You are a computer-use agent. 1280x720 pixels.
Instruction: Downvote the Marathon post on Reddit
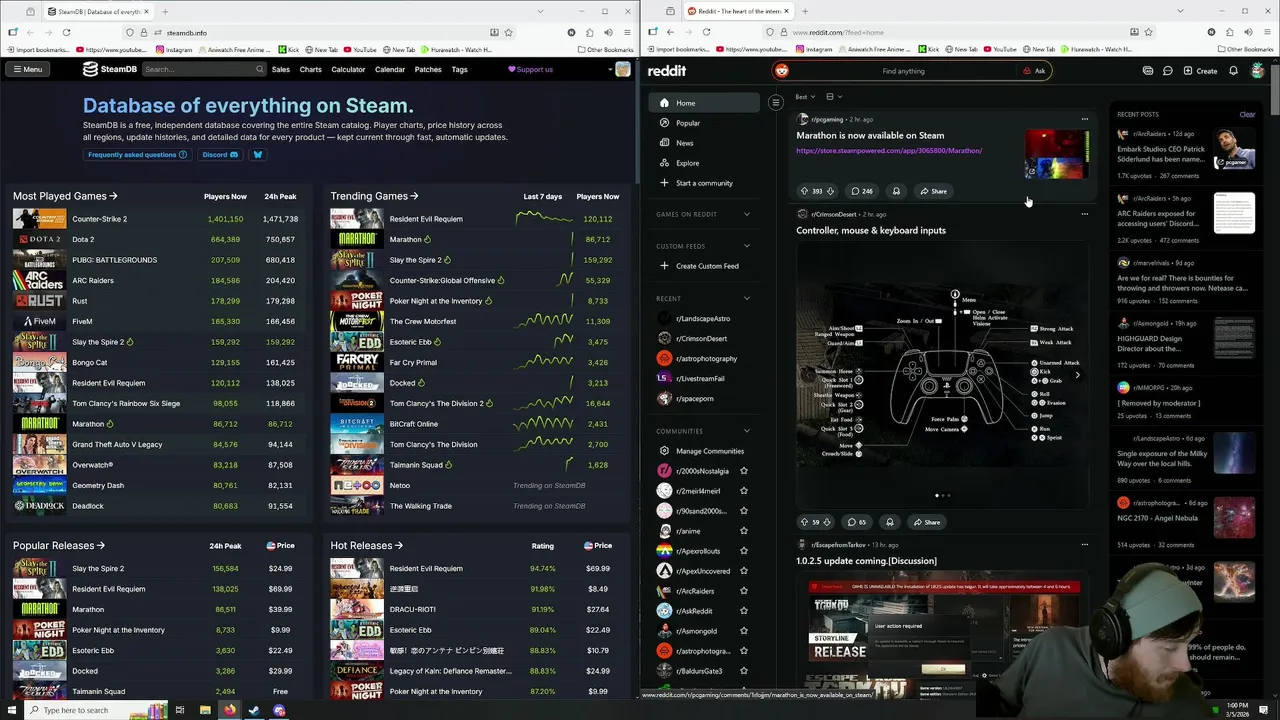pos(830,191)
